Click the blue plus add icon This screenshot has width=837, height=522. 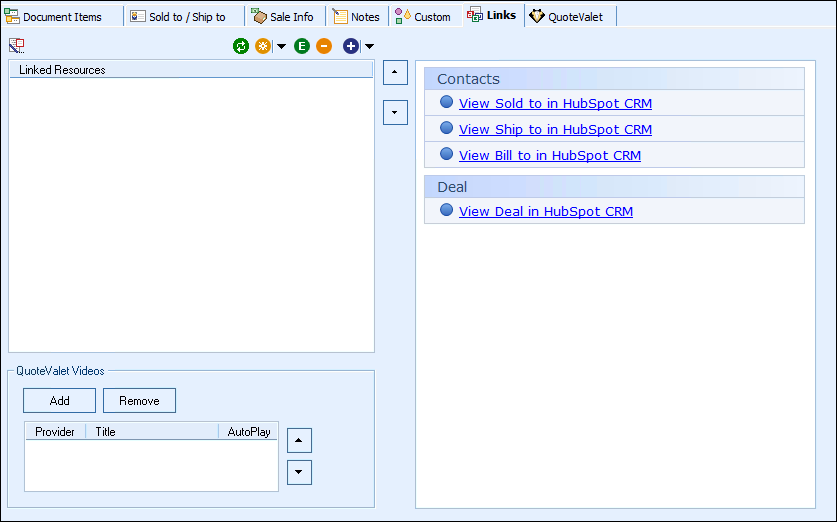point(351,46)
